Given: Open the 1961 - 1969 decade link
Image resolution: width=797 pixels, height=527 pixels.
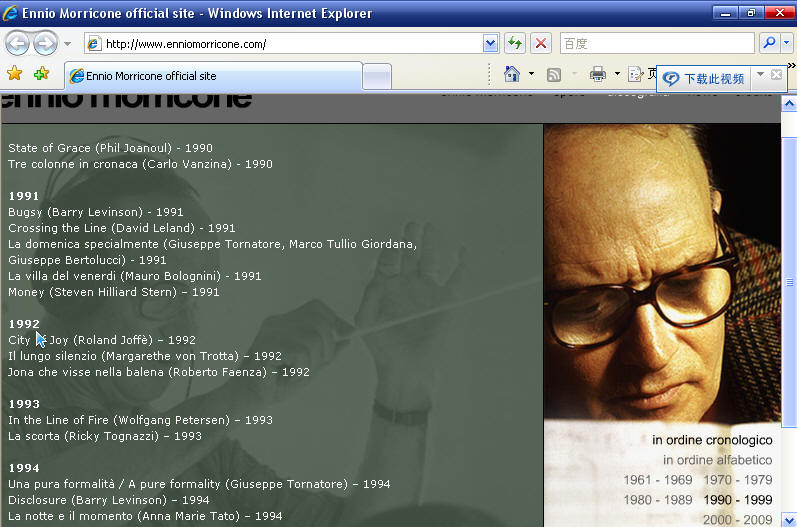Looking at the screenshot, I should coord(658,480).
